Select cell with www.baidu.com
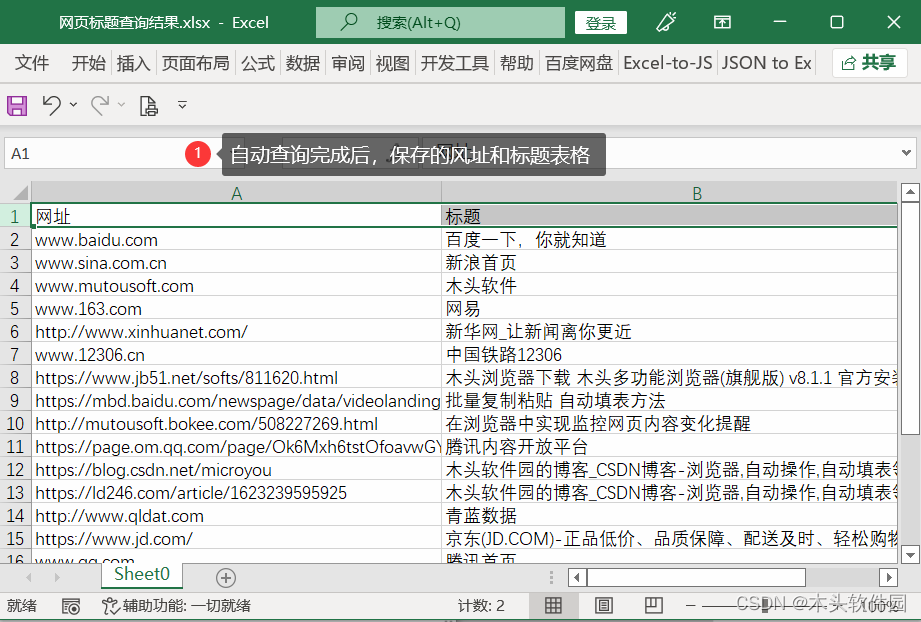 tap(236, 240)
